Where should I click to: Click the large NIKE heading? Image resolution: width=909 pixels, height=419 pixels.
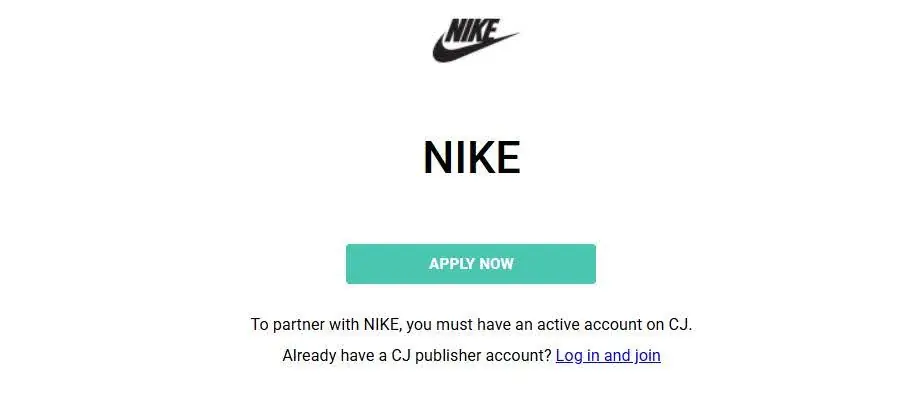(471, 158)
